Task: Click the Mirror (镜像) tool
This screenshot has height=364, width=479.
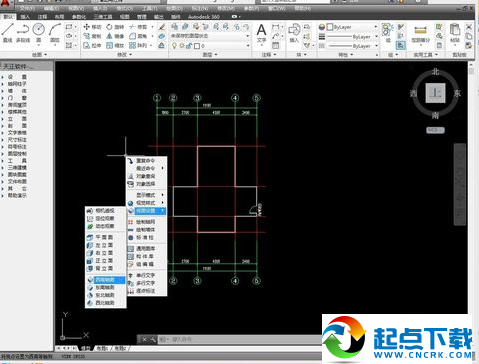Action: tap(115, 36)
